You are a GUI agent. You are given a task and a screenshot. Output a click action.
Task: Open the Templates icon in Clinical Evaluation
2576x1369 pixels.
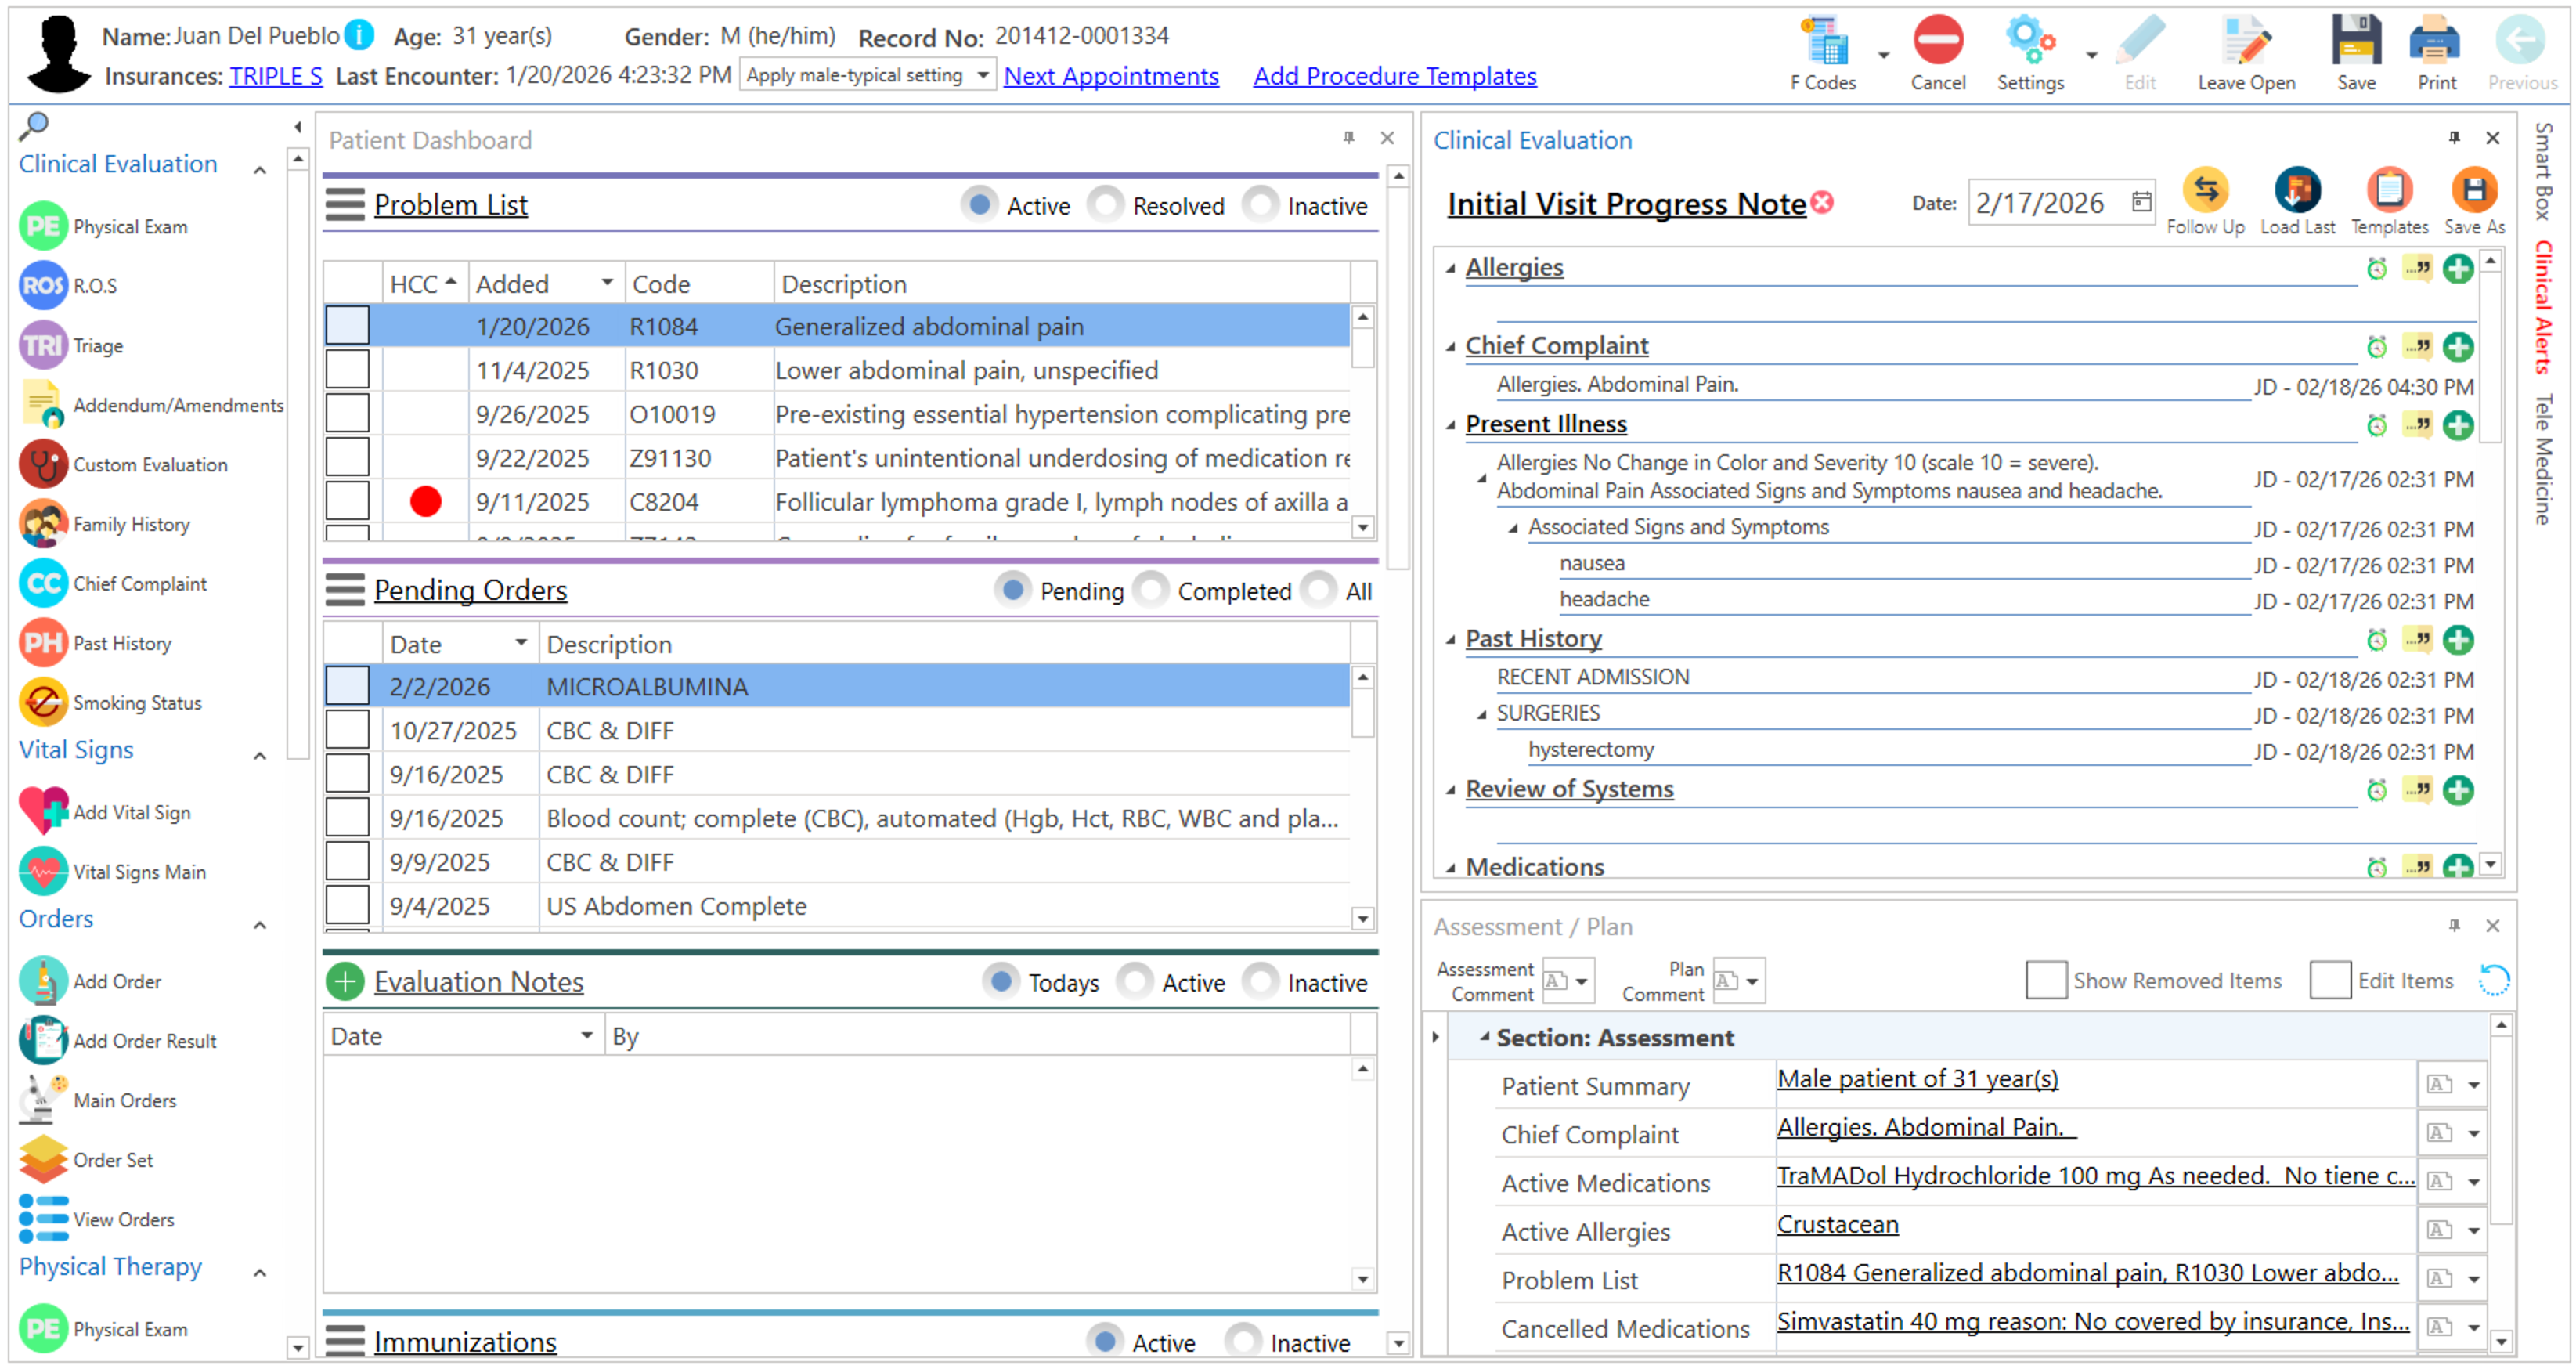2388,191
